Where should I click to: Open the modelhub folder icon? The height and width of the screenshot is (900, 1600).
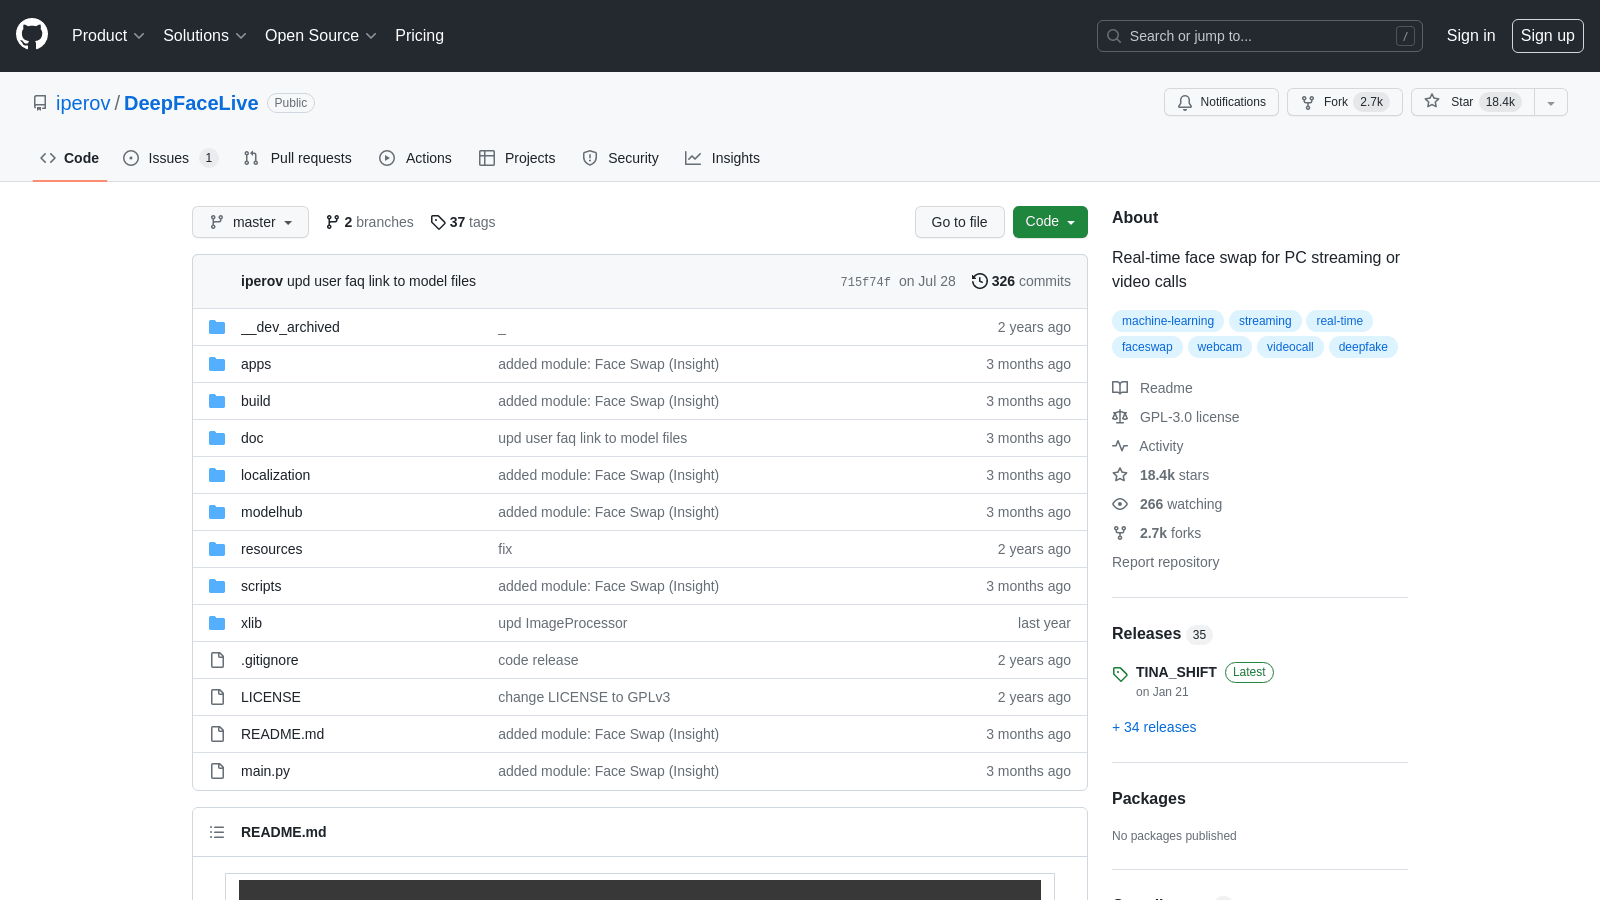pyautogui.click(x=217, y=512)
